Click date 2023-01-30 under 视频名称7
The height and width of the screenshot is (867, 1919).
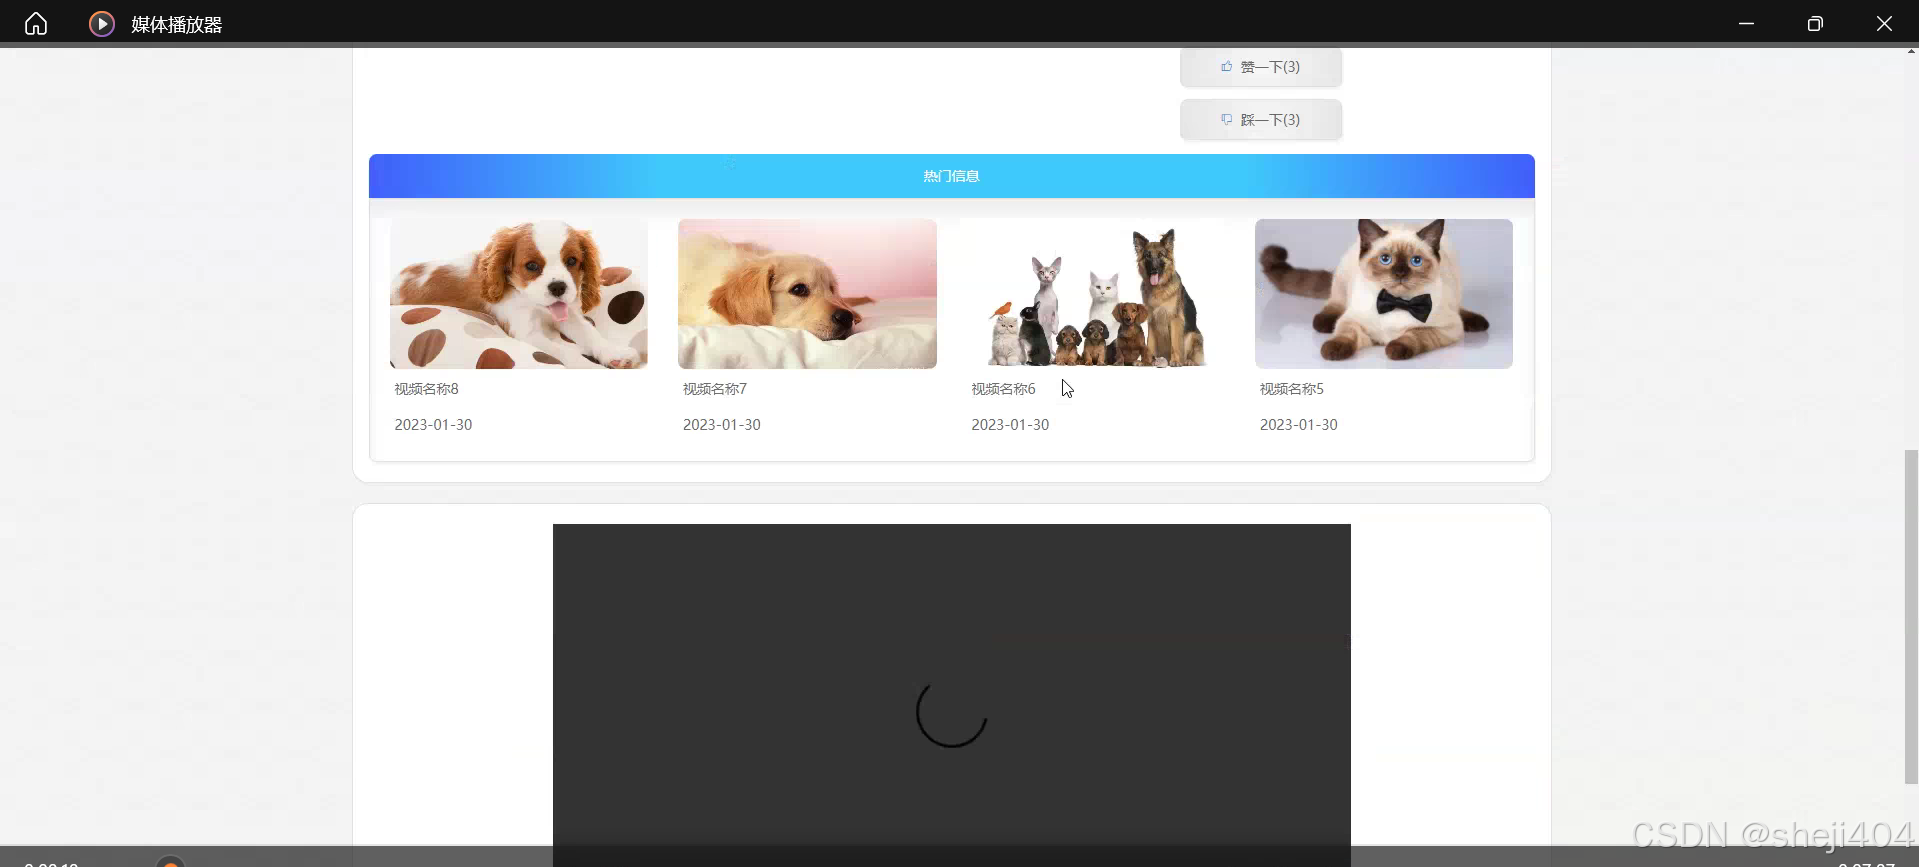click(x=721, y=425)
